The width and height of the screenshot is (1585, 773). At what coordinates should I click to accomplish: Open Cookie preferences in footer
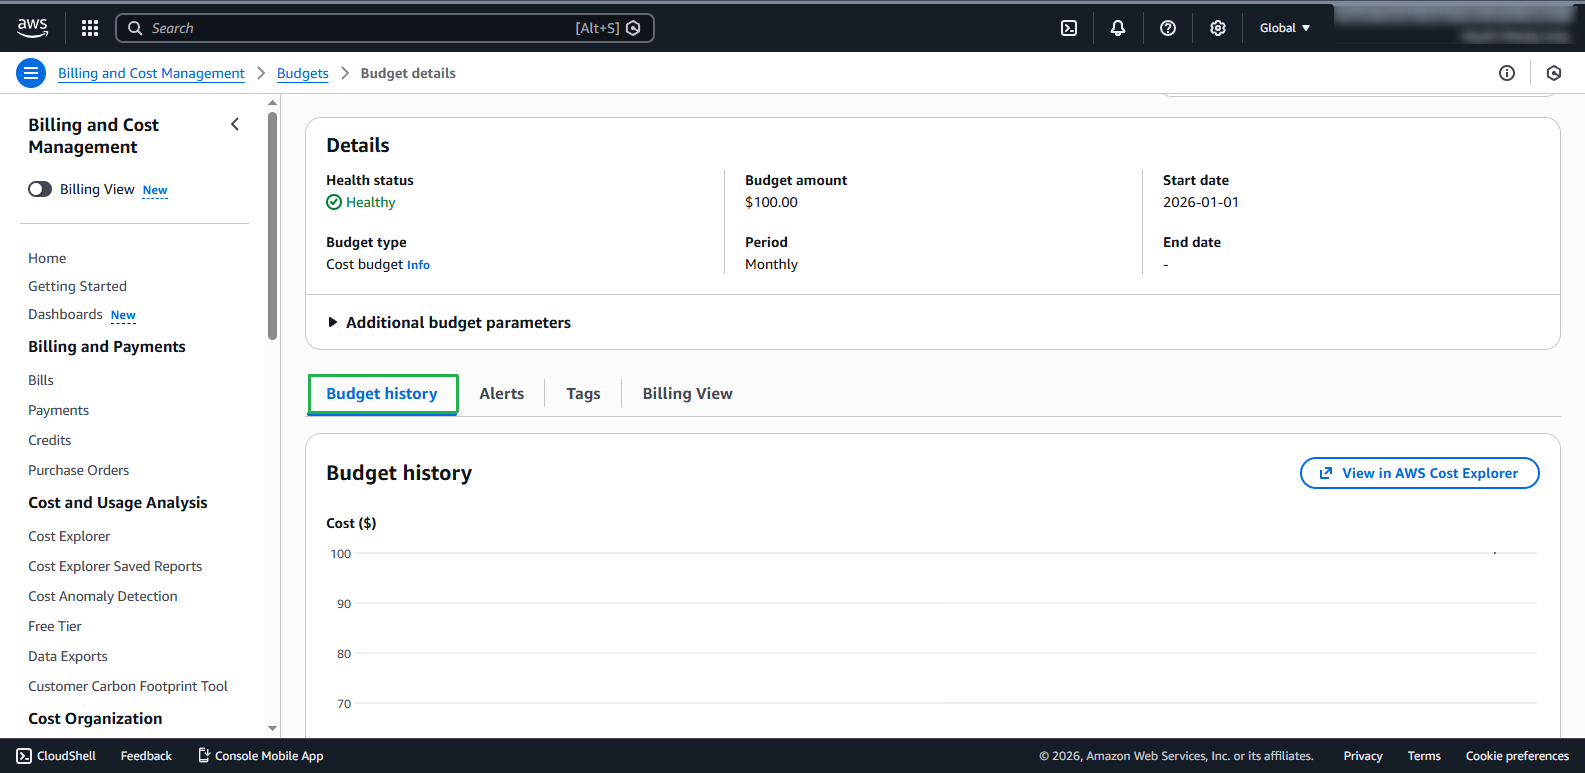pos(1517,756)
